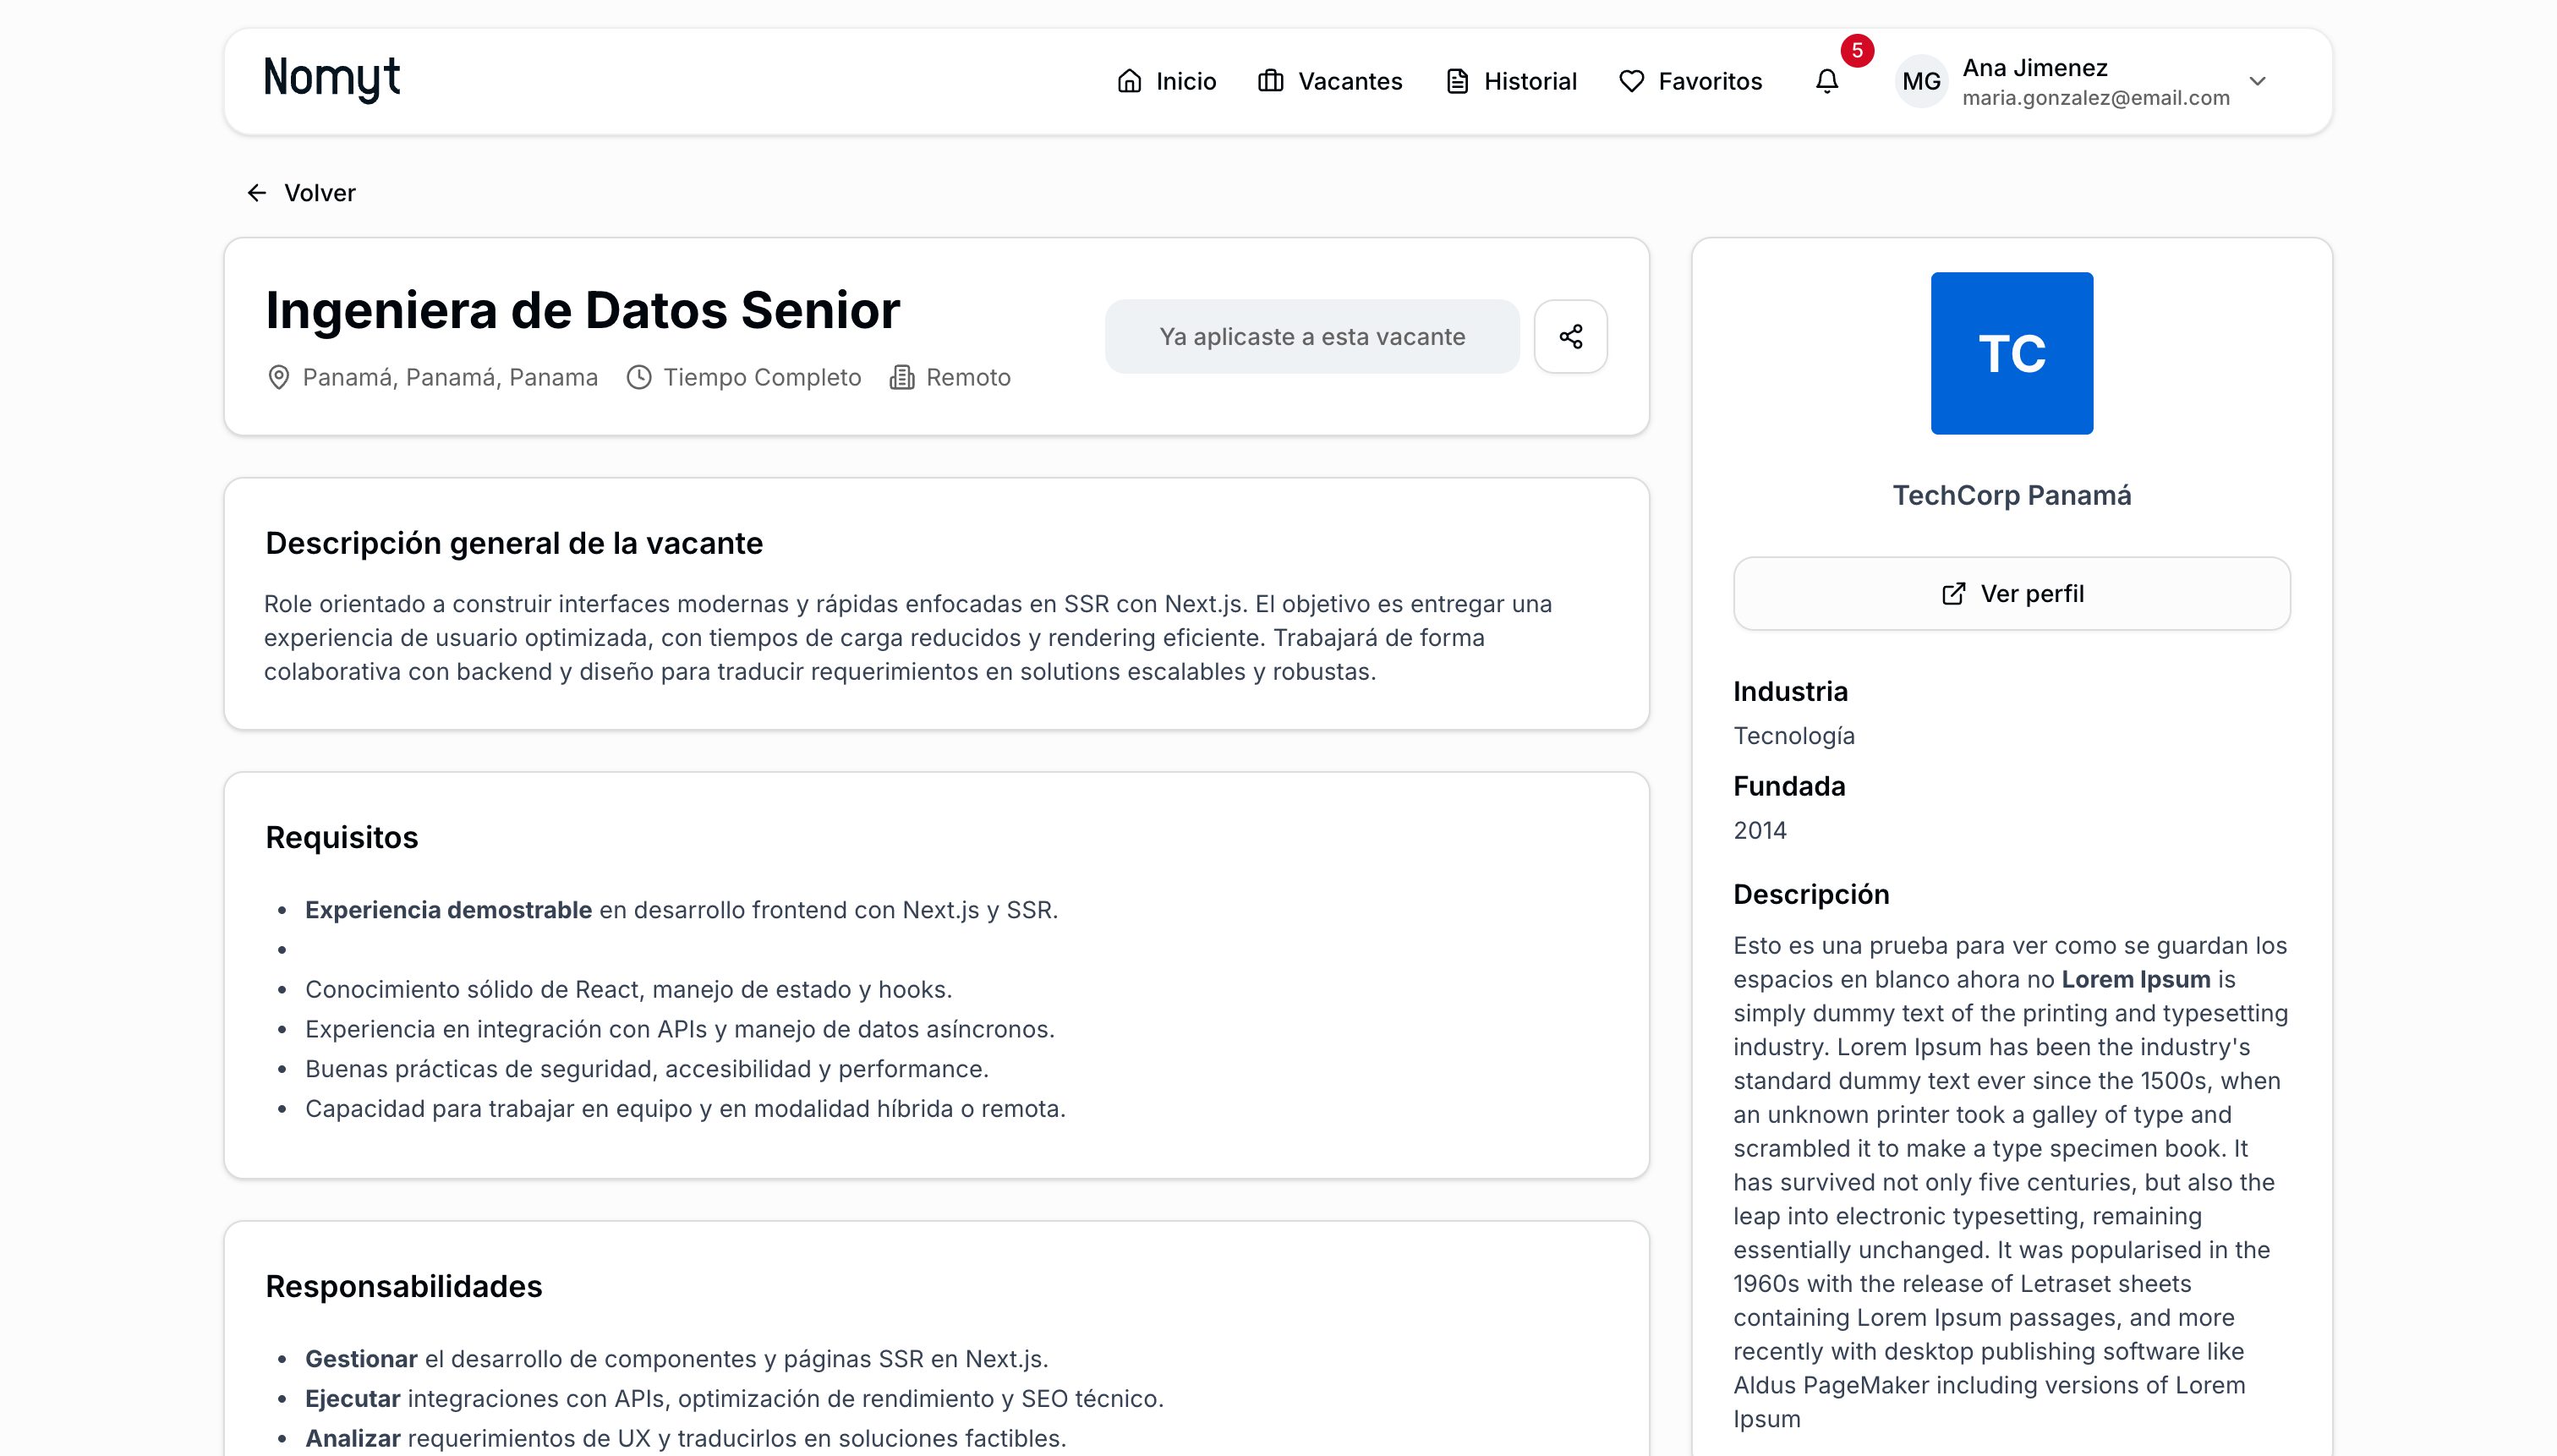
Task: Select the location pin icon near Panamá
Action: 279,377
